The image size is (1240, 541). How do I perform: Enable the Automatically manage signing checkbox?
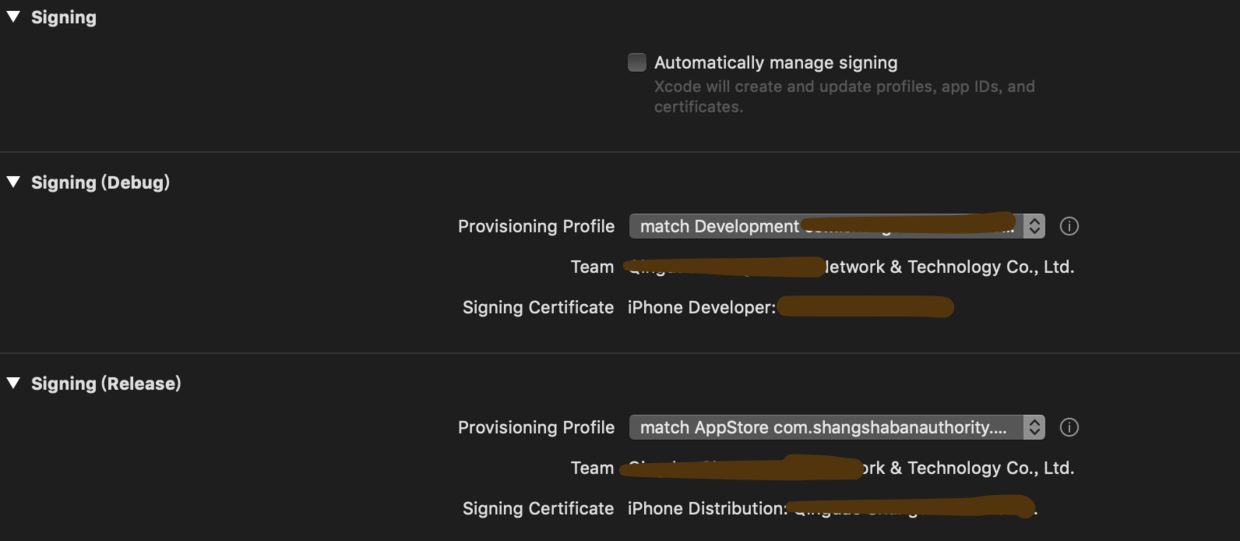[637, 62]
